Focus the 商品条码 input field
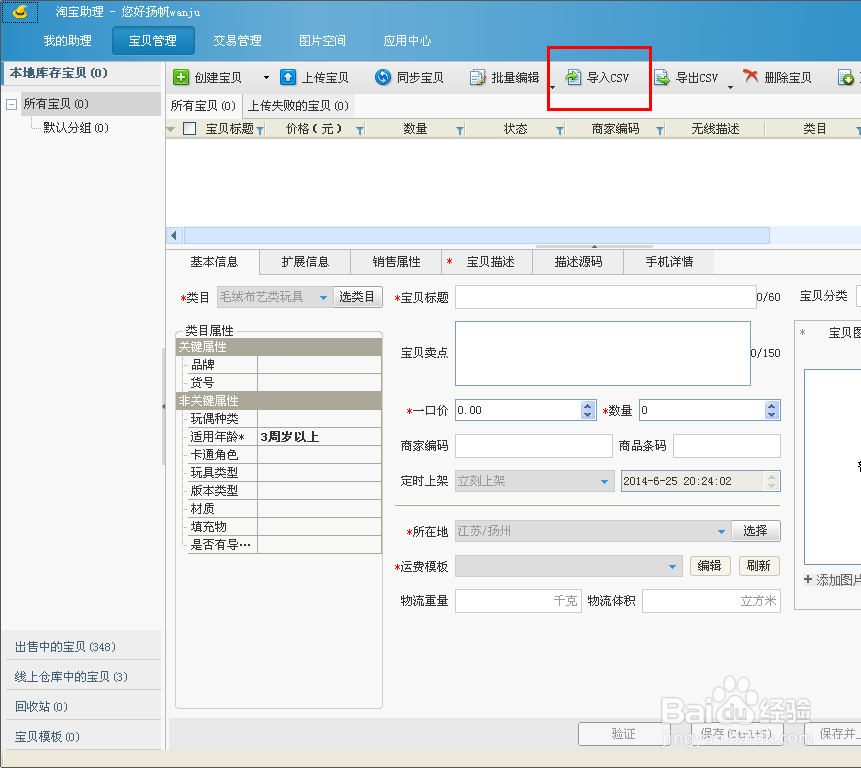Screen dimensions: 861x768 click(727, 446)
